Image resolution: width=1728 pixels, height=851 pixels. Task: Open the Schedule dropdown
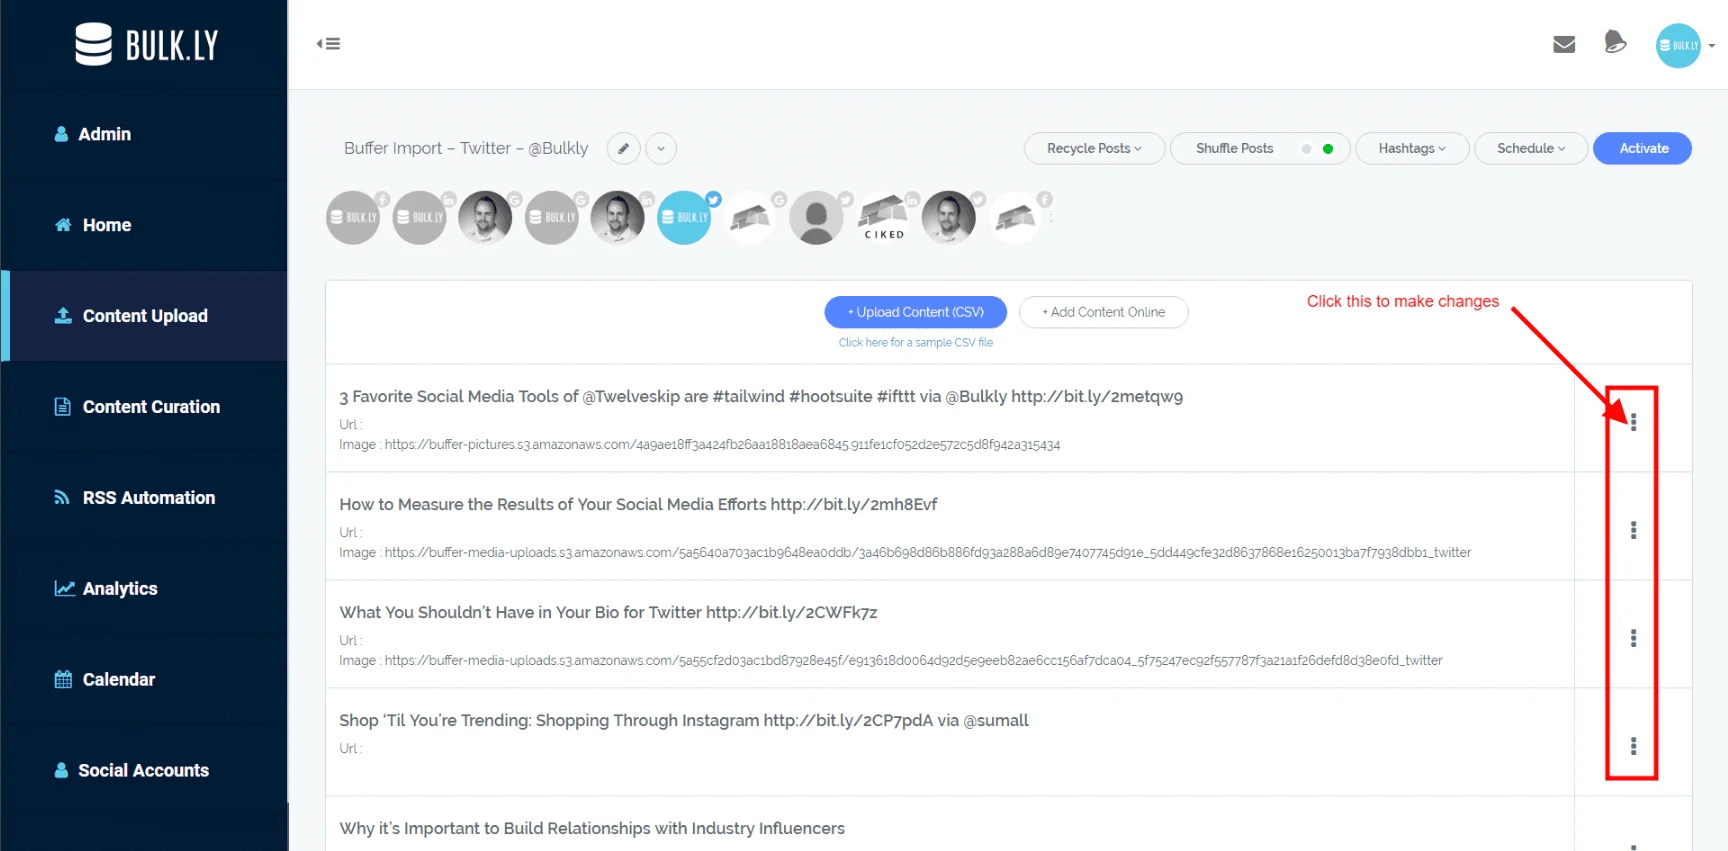coord(1531,148)
